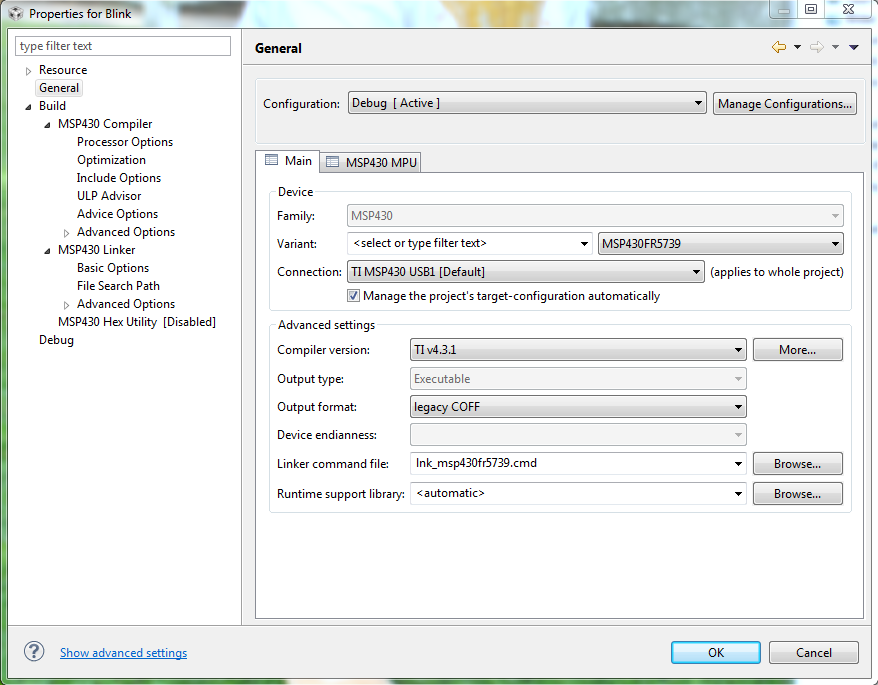Select Processor Options in the tree
878x685 pixels.
pos(125,142)
